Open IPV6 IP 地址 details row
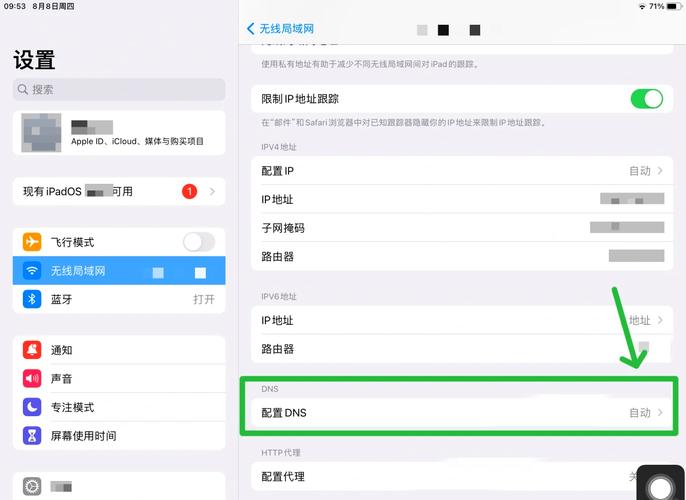This screenshot has height=500, width=686. [462, 320]
